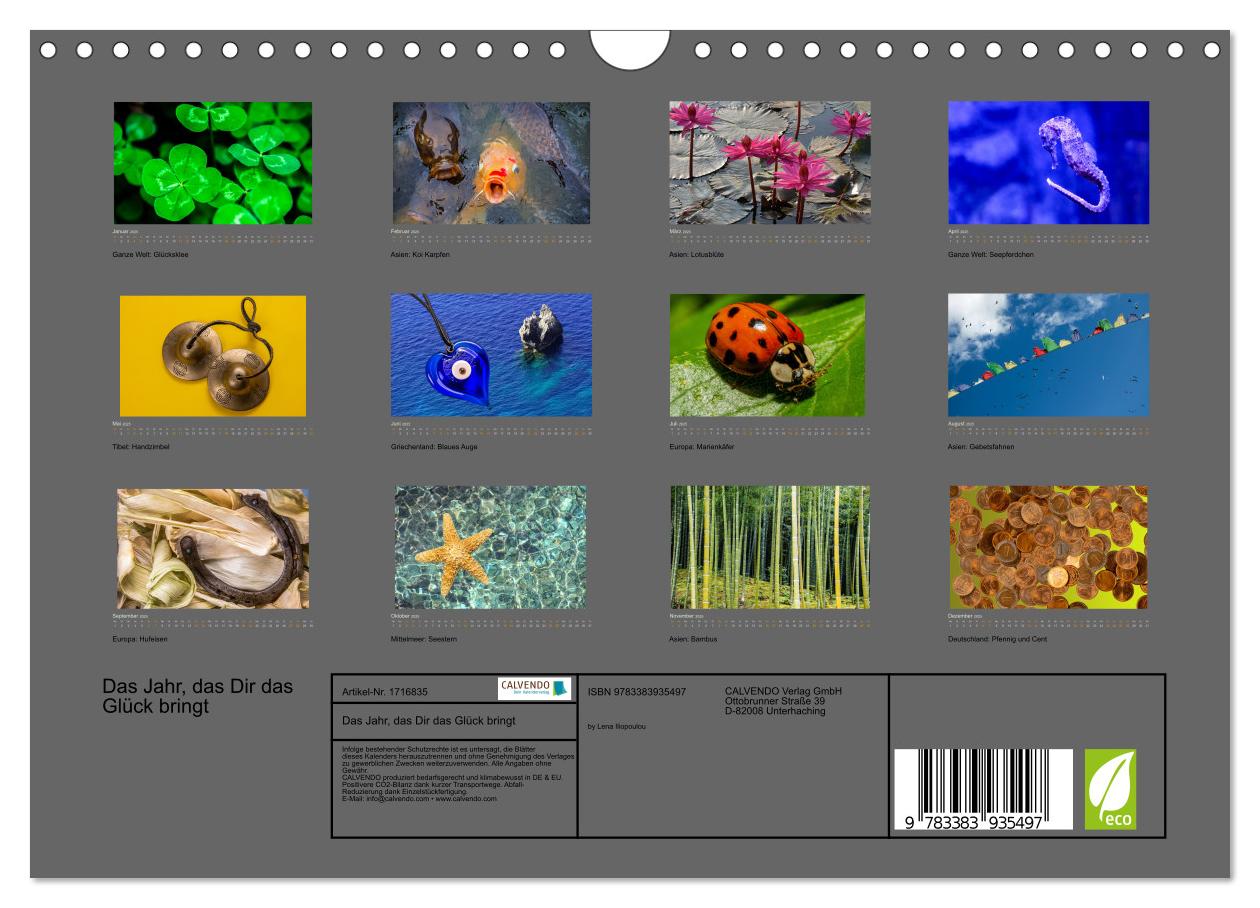Click the copyright notice paragraph

(x=458, y=758)
